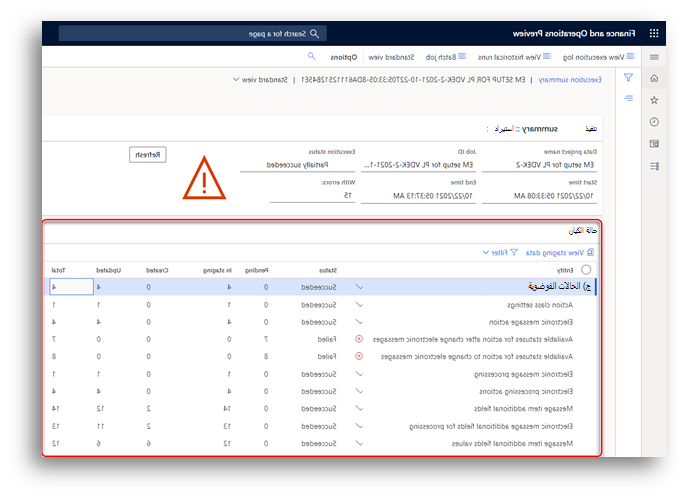The height and width of the screenshot is (499, 687).
Task: Open Workspaces icon in sidebar
Action: (654, 144)
